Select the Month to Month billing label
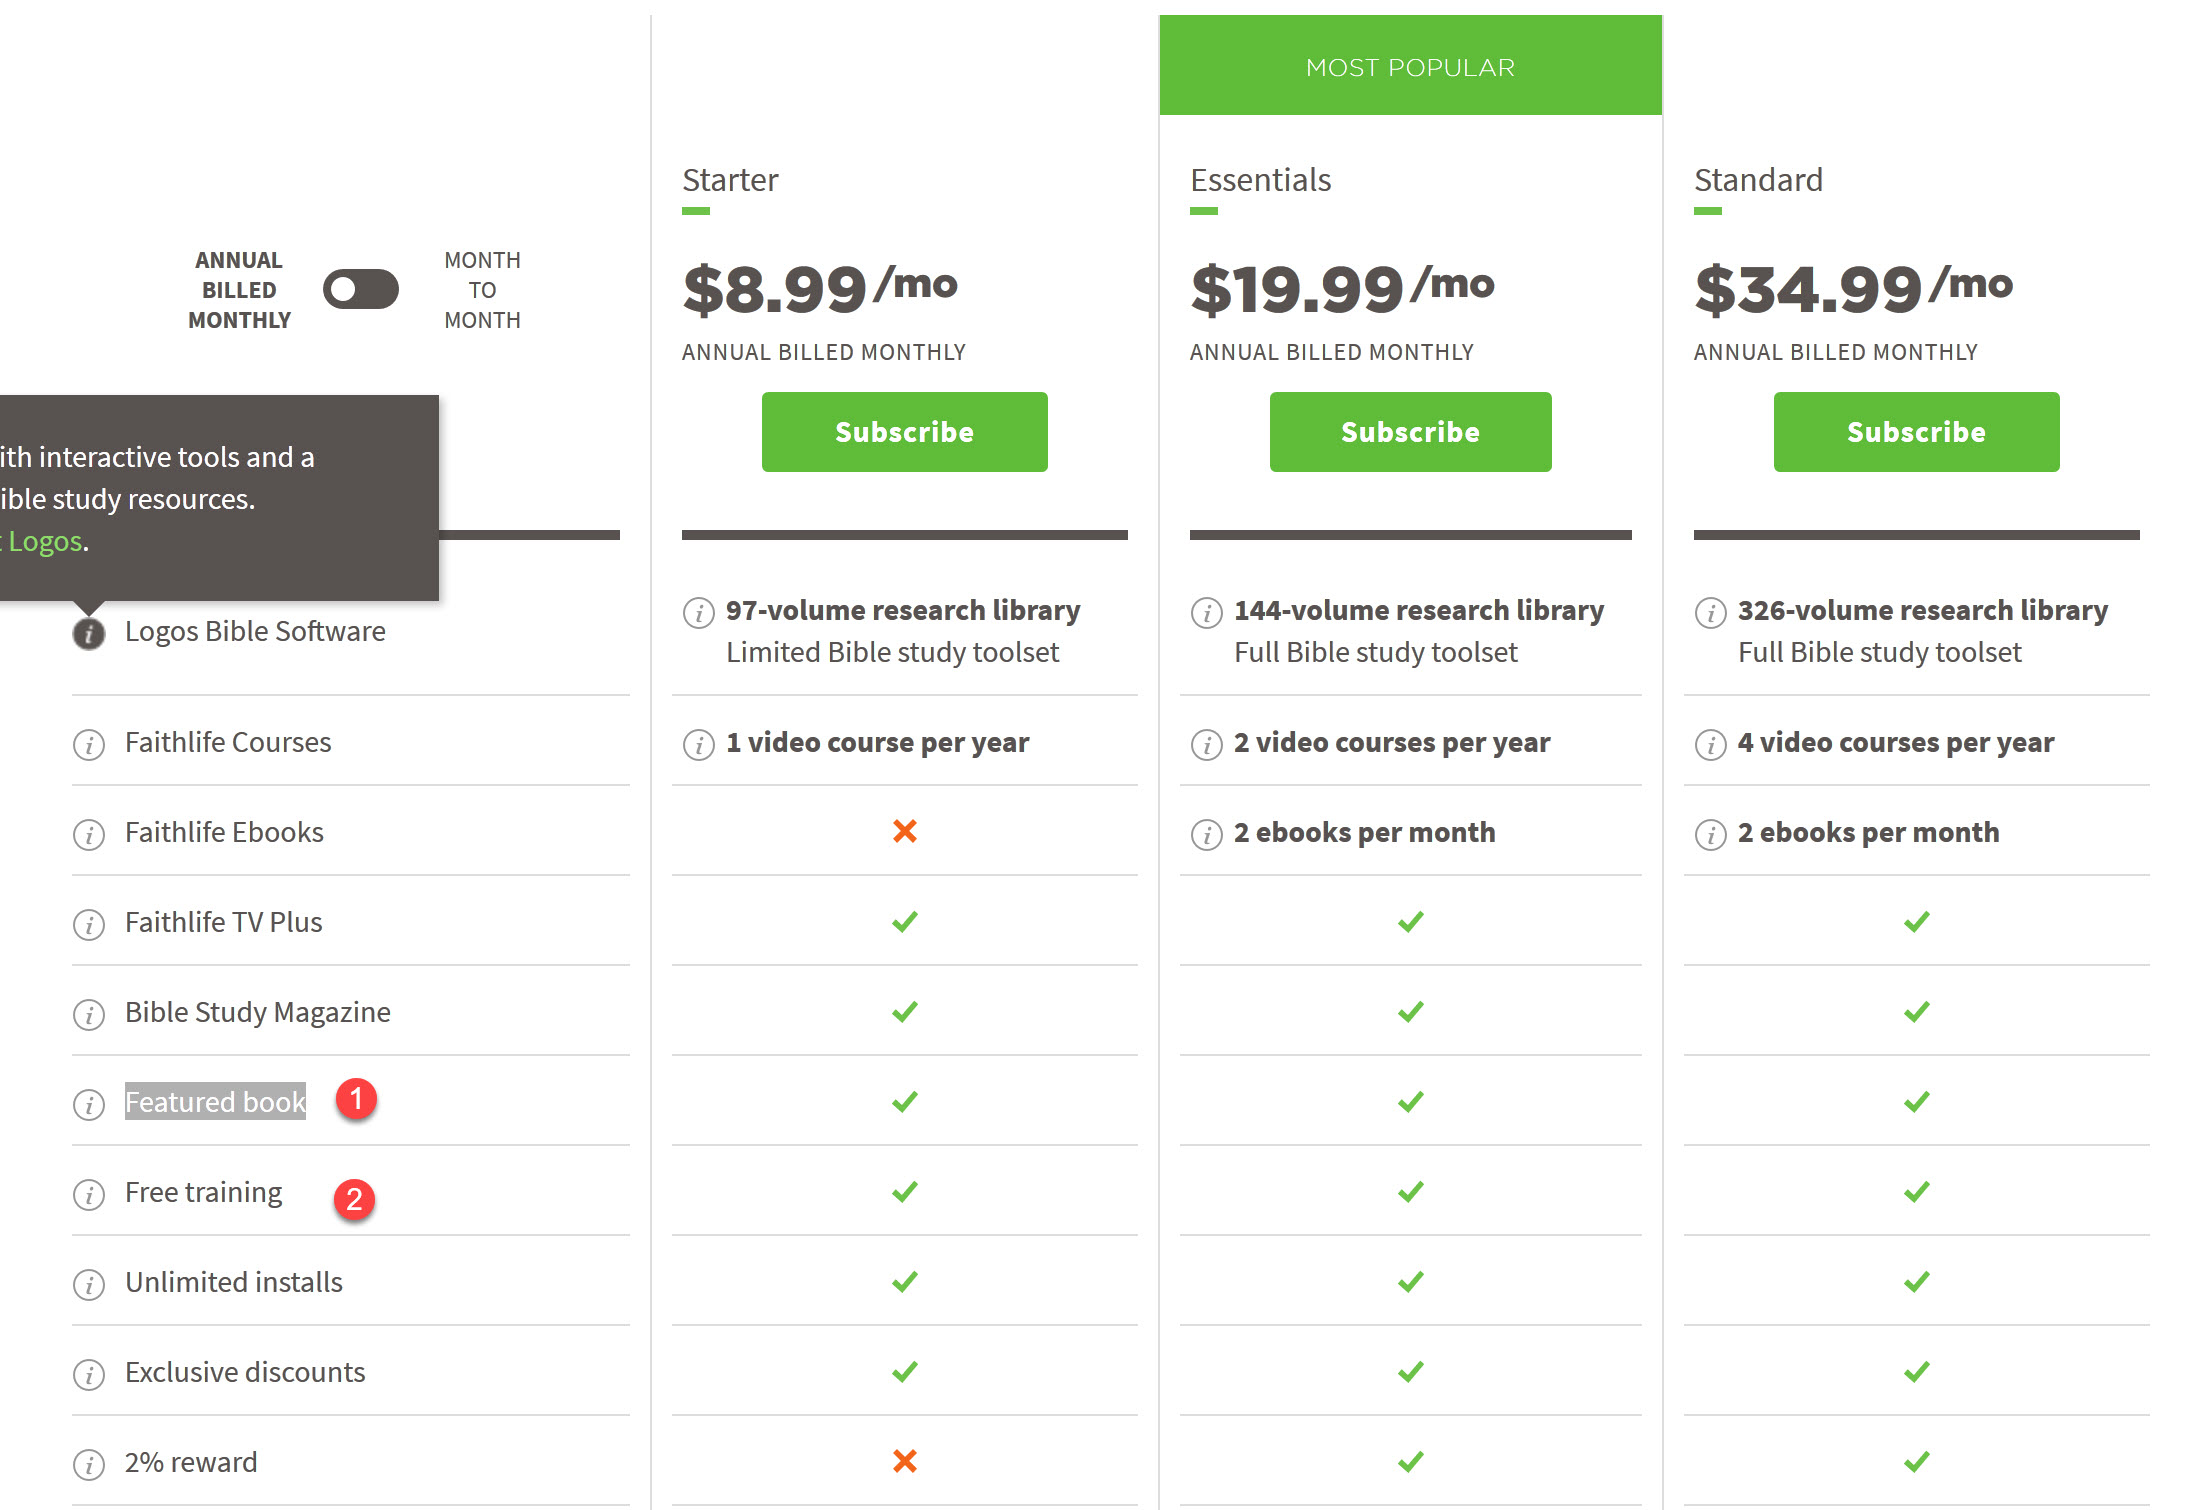Image resolution: width=2199 pixels, height=1510 pixels. [482, 290]
